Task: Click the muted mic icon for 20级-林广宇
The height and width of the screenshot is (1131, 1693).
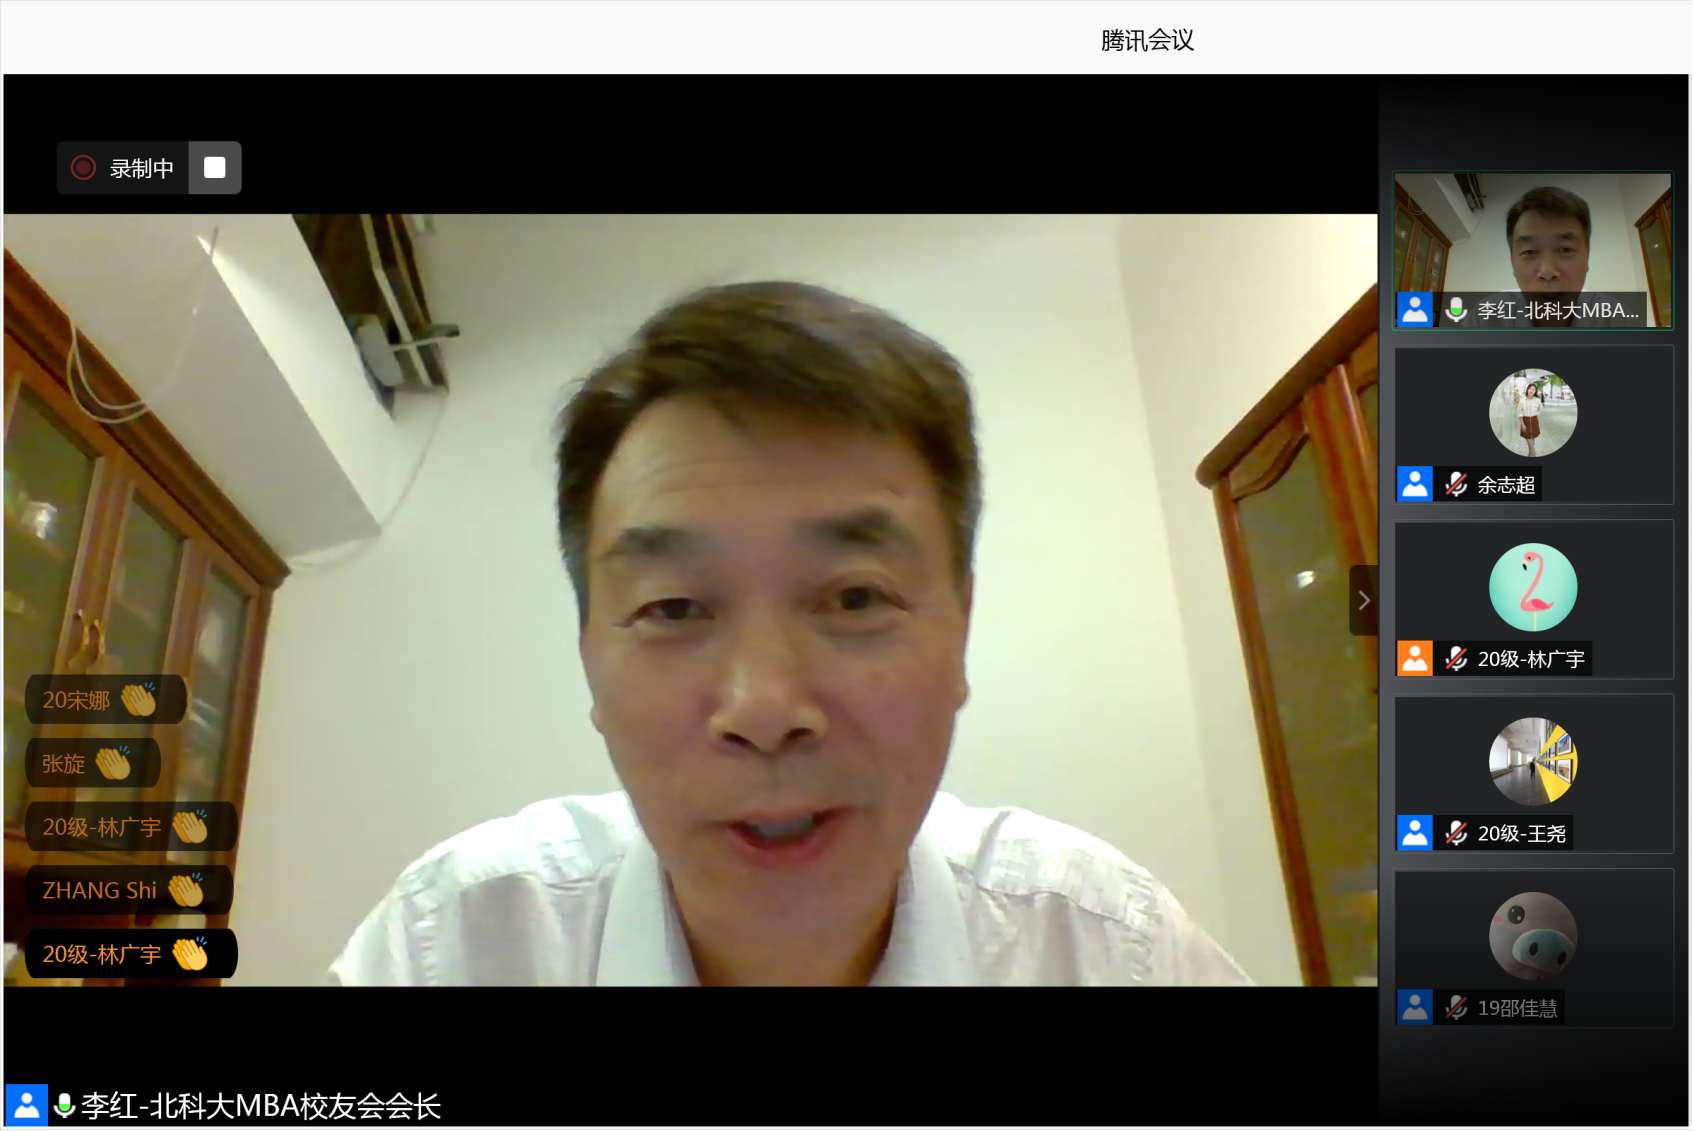Action: pyautogui.click(x=1456, y=659)
